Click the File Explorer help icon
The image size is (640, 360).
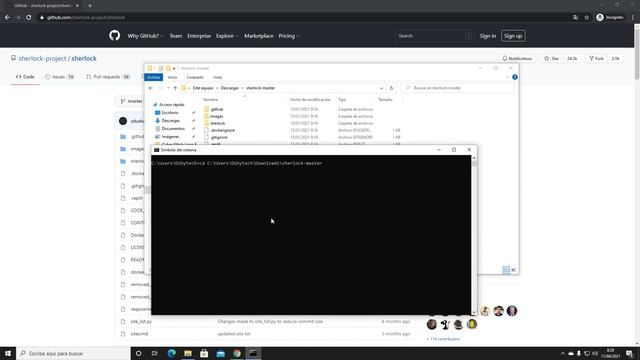click(x=515, y=77)
